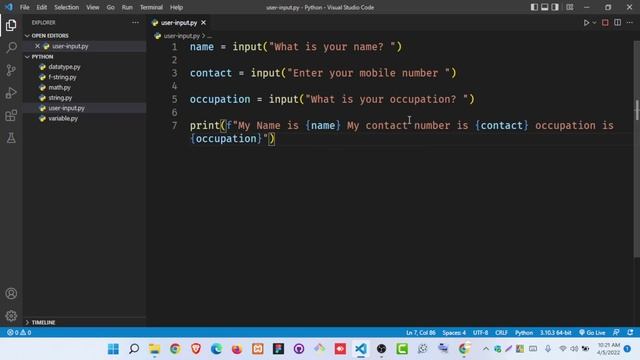Image resolution: width=640 pixels, height=360 pixels.
Task: Open the Explorer view in activity bar
Action: 11,25
